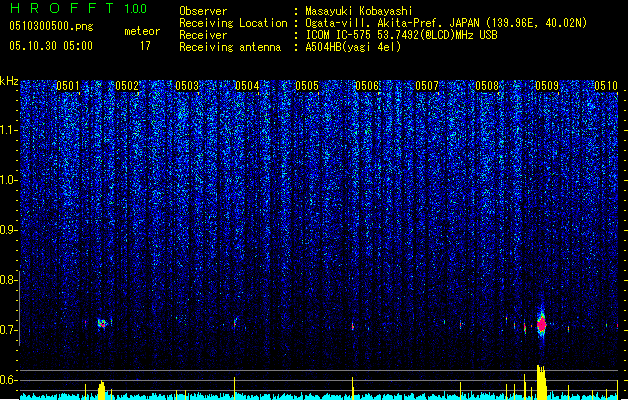Click the 'Receiving antenna' label
Image resolution: width=629 pixels, height=400 pixels.
point(230,47)
